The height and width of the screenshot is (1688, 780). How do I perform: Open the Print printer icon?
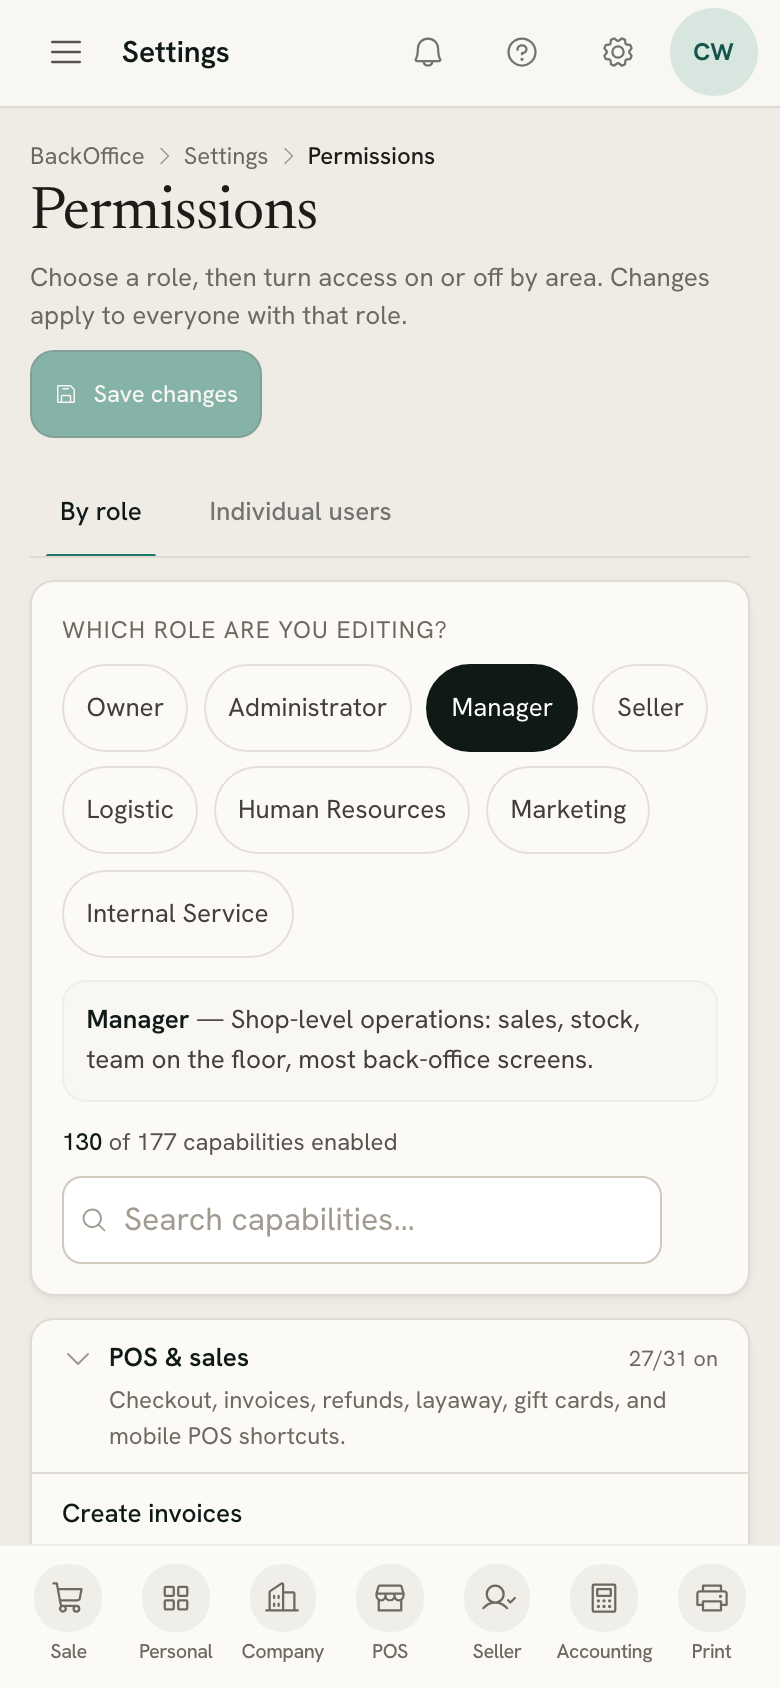[712, 1598]
